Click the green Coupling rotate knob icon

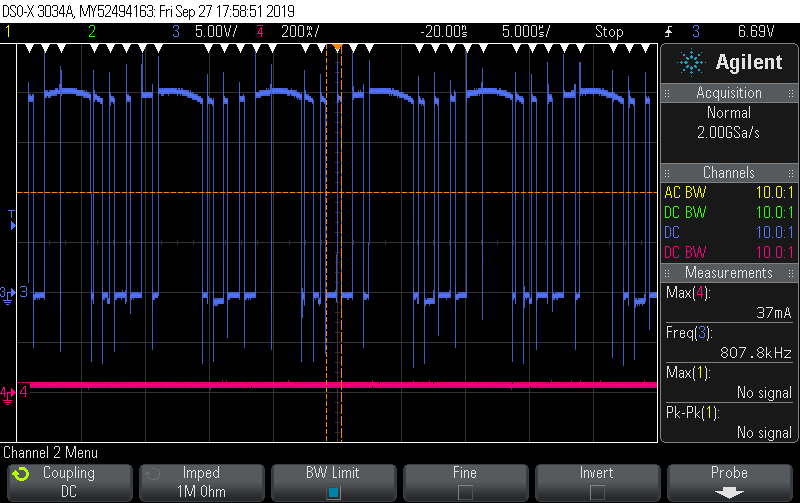[21, 474]
